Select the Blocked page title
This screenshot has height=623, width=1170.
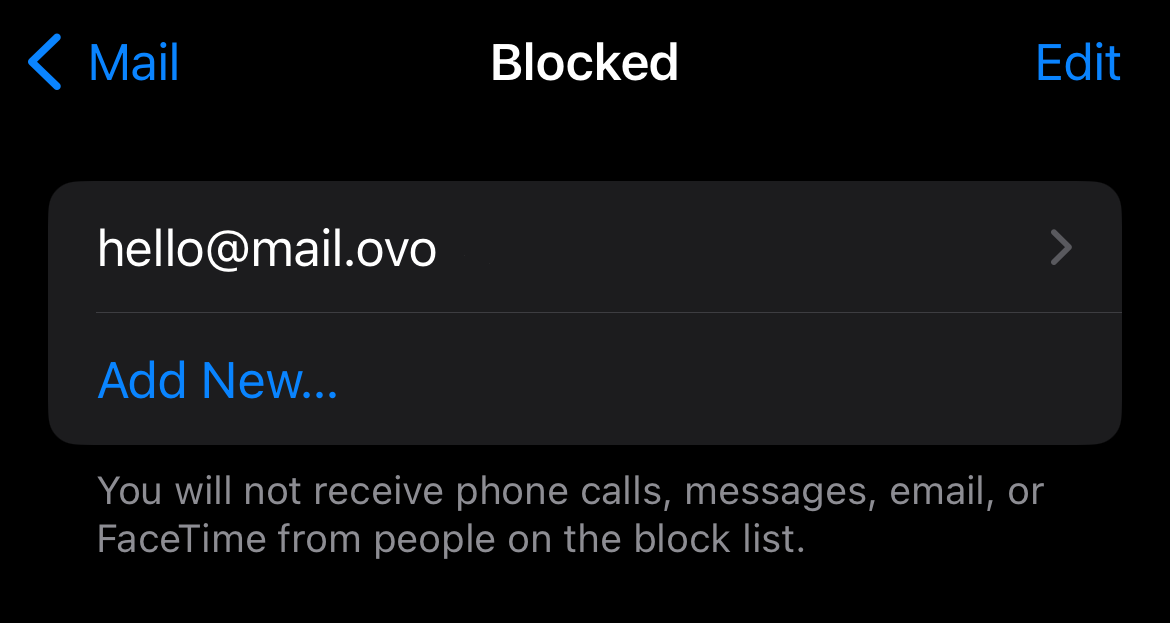(x=584, y=63)
